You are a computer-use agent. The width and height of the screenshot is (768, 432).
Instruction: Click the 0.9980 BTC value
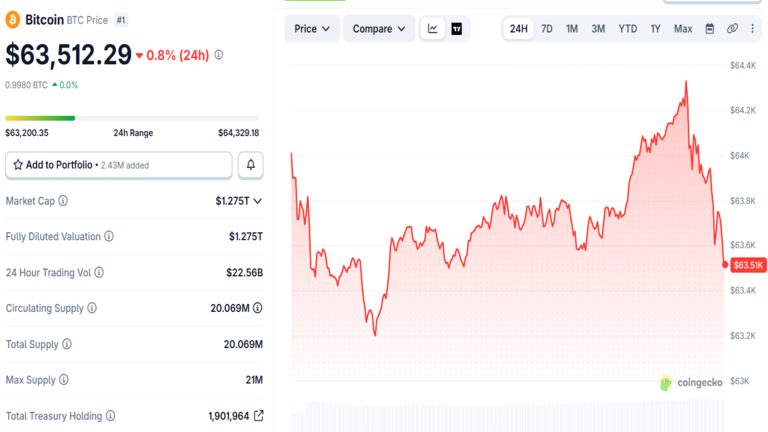26,85
